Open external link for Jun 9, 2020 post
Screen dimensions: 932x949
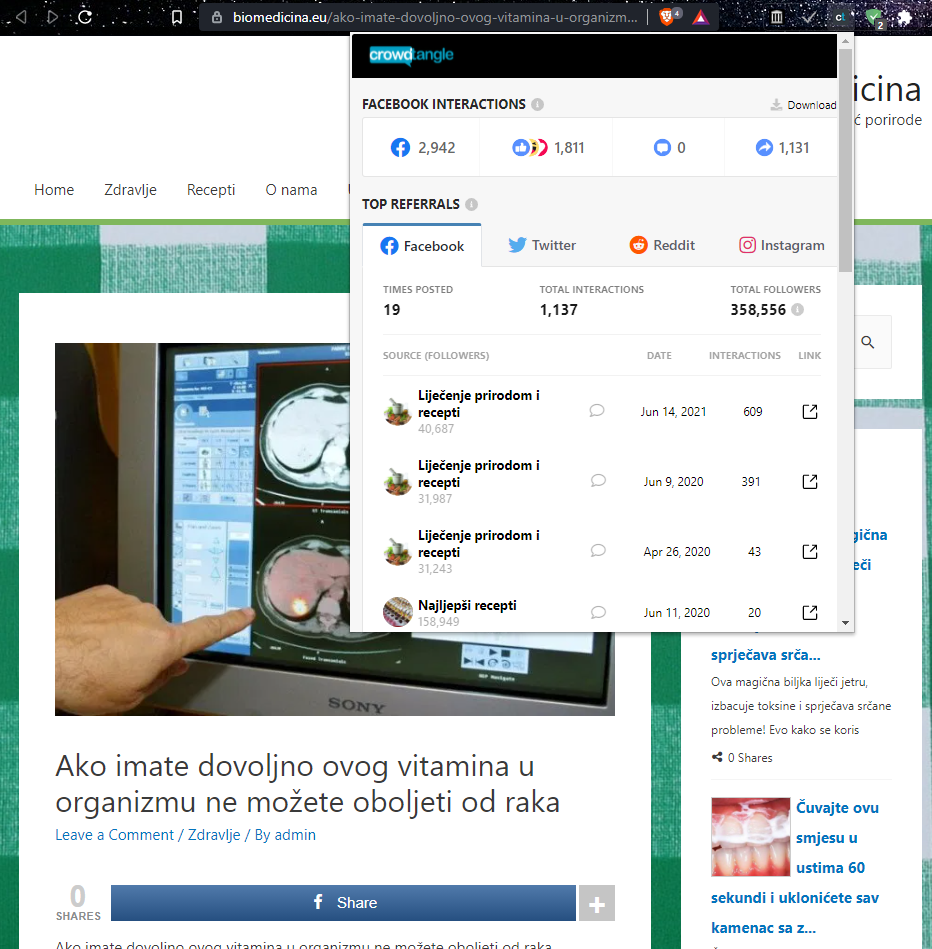[810, 482]
